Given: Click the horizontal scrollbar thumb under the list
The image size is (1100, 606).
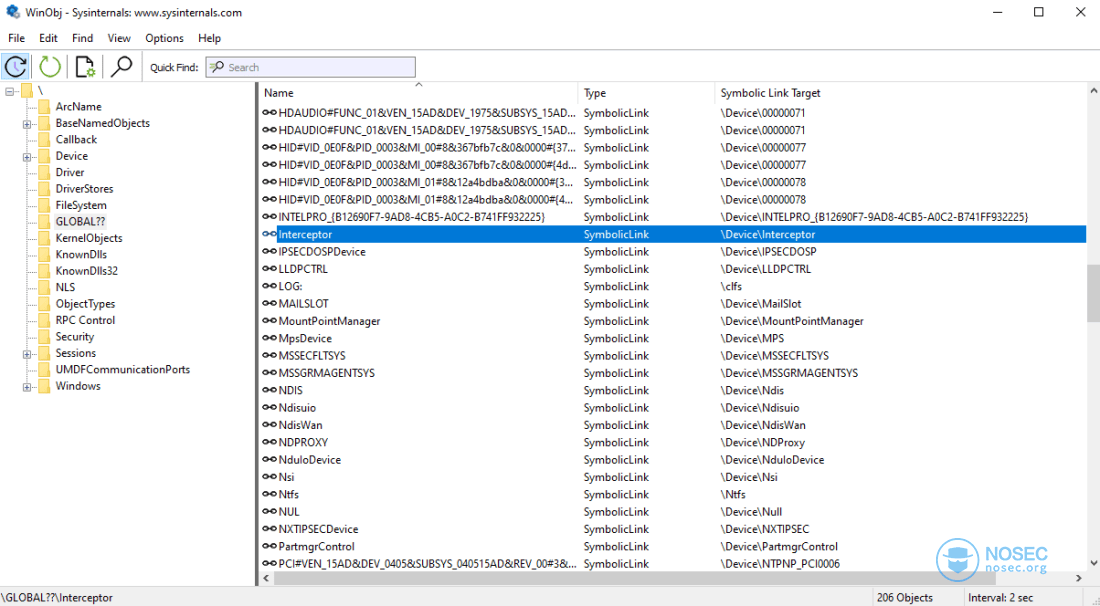Looking at the screenshot, I should 634,579.
